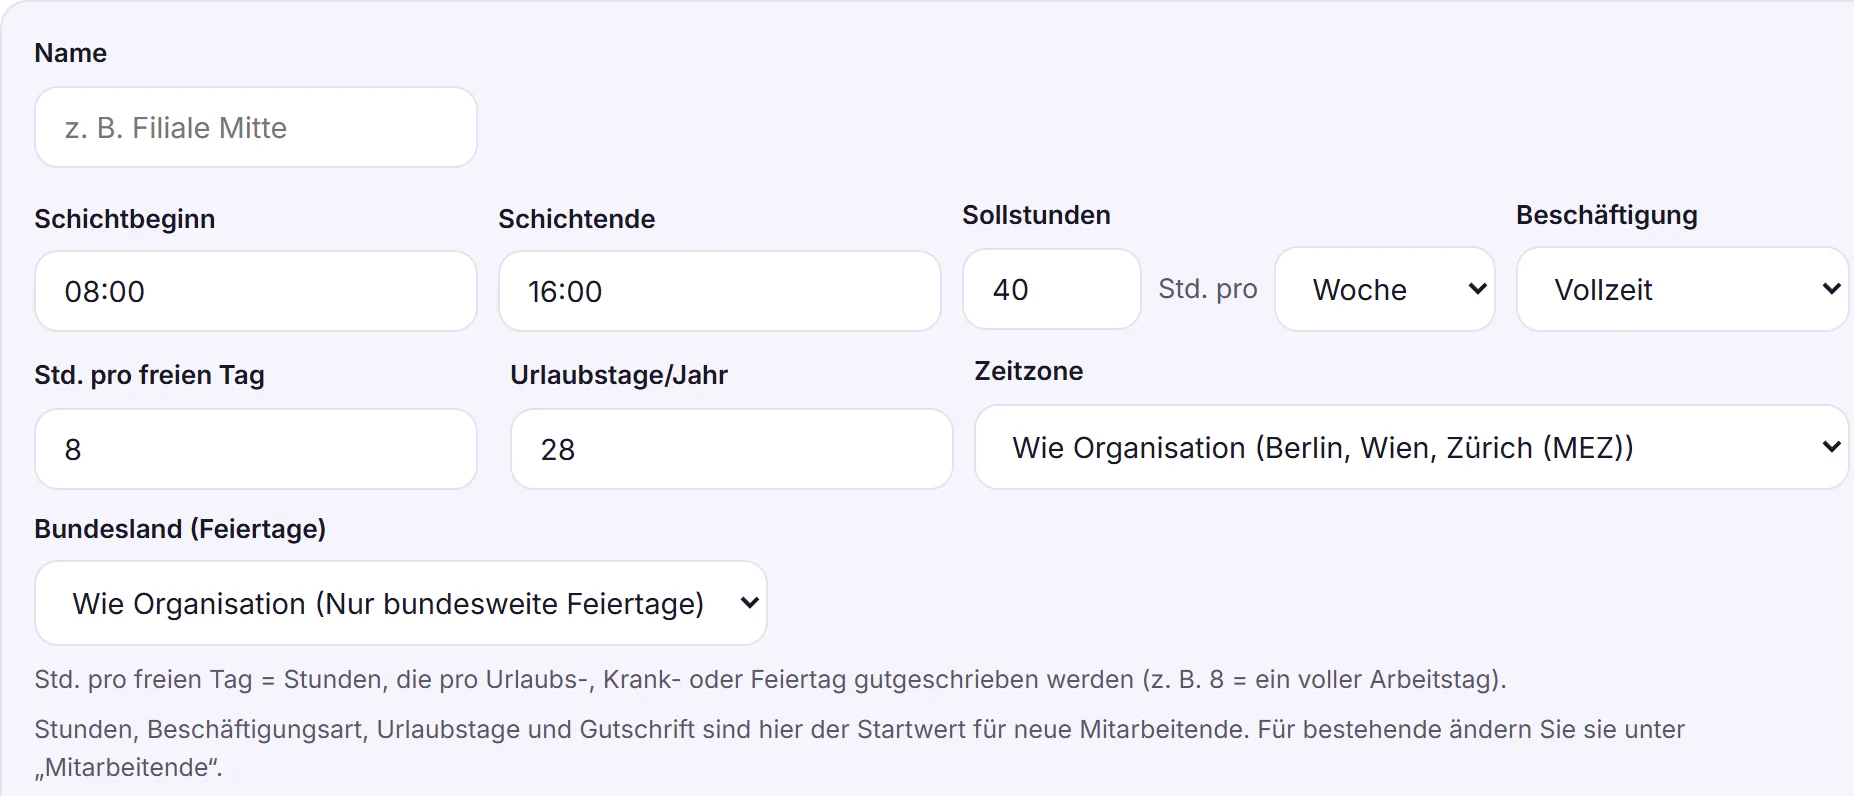
Task: Click the Schichtende label
Action: click(x=577, y=219)
